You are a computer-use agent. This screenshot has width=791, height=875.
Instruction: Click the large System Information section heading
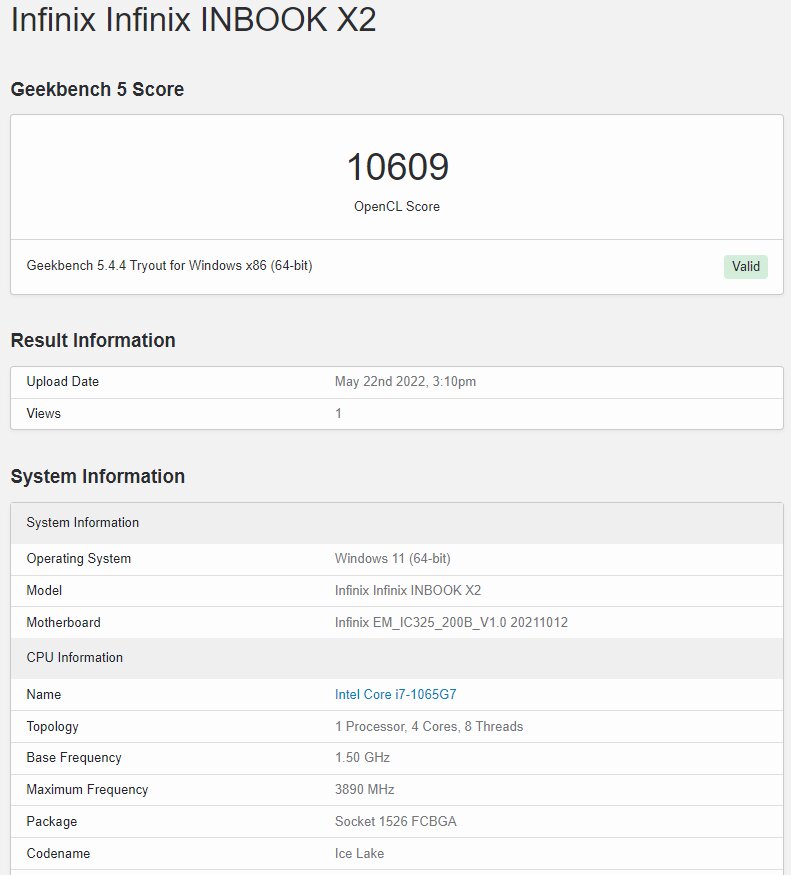(x=98, y=477)
